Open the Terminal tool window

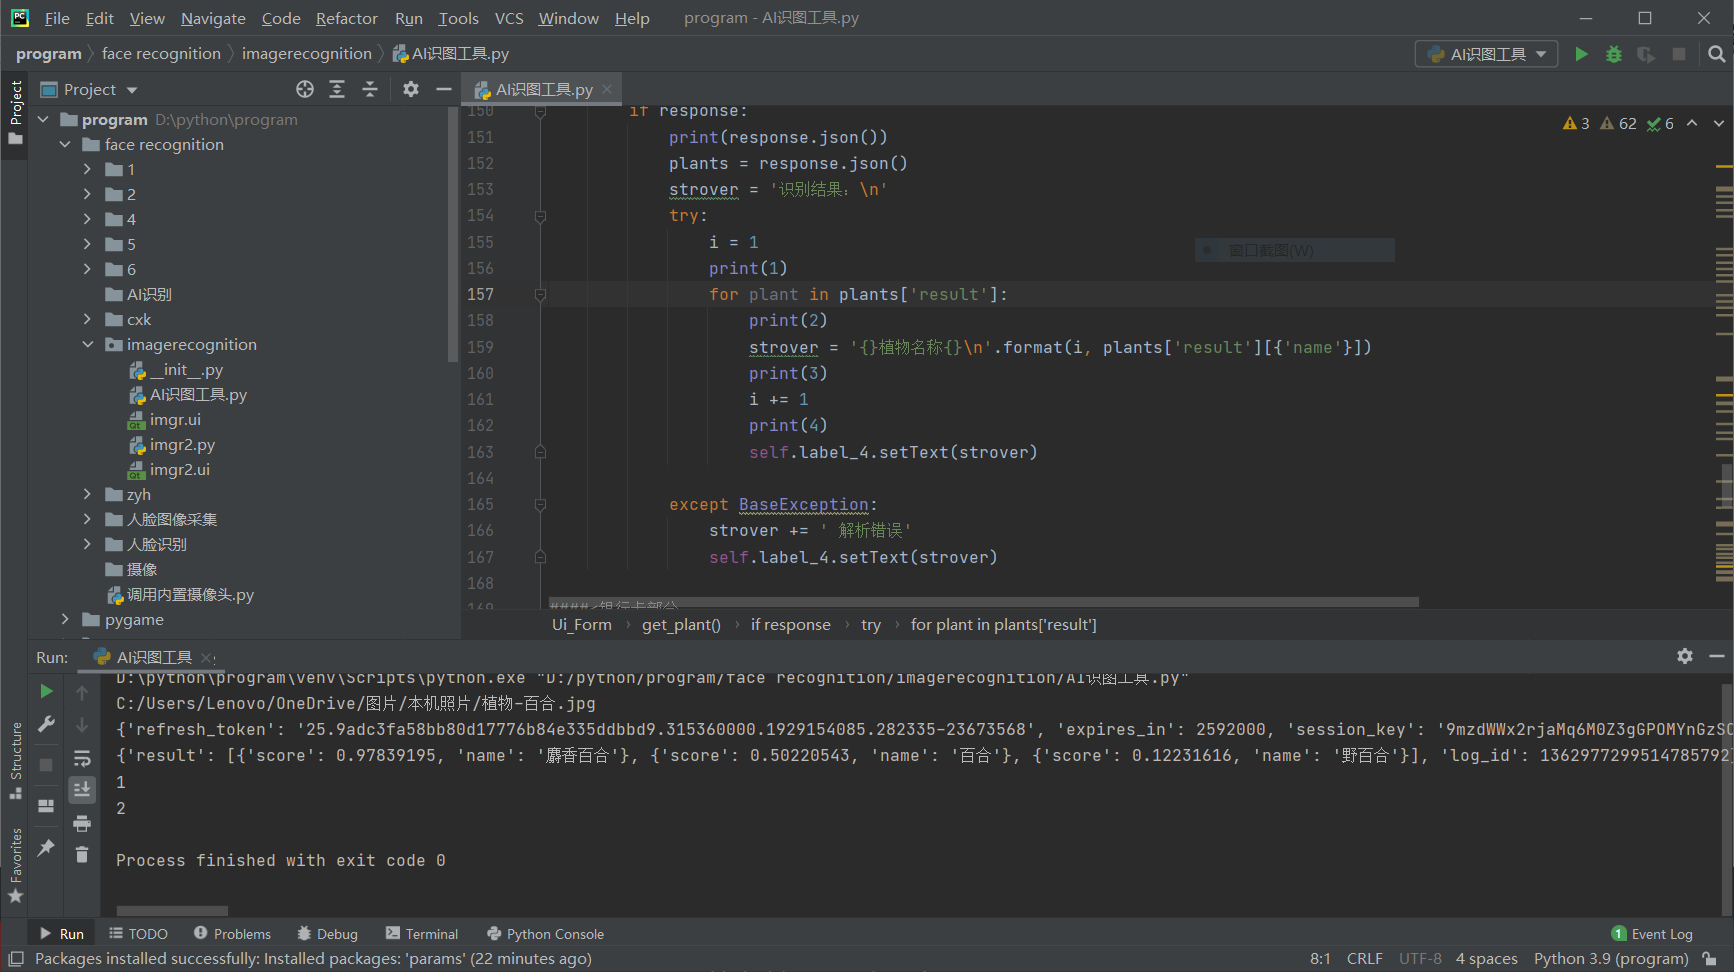click(x=422, y=934)
